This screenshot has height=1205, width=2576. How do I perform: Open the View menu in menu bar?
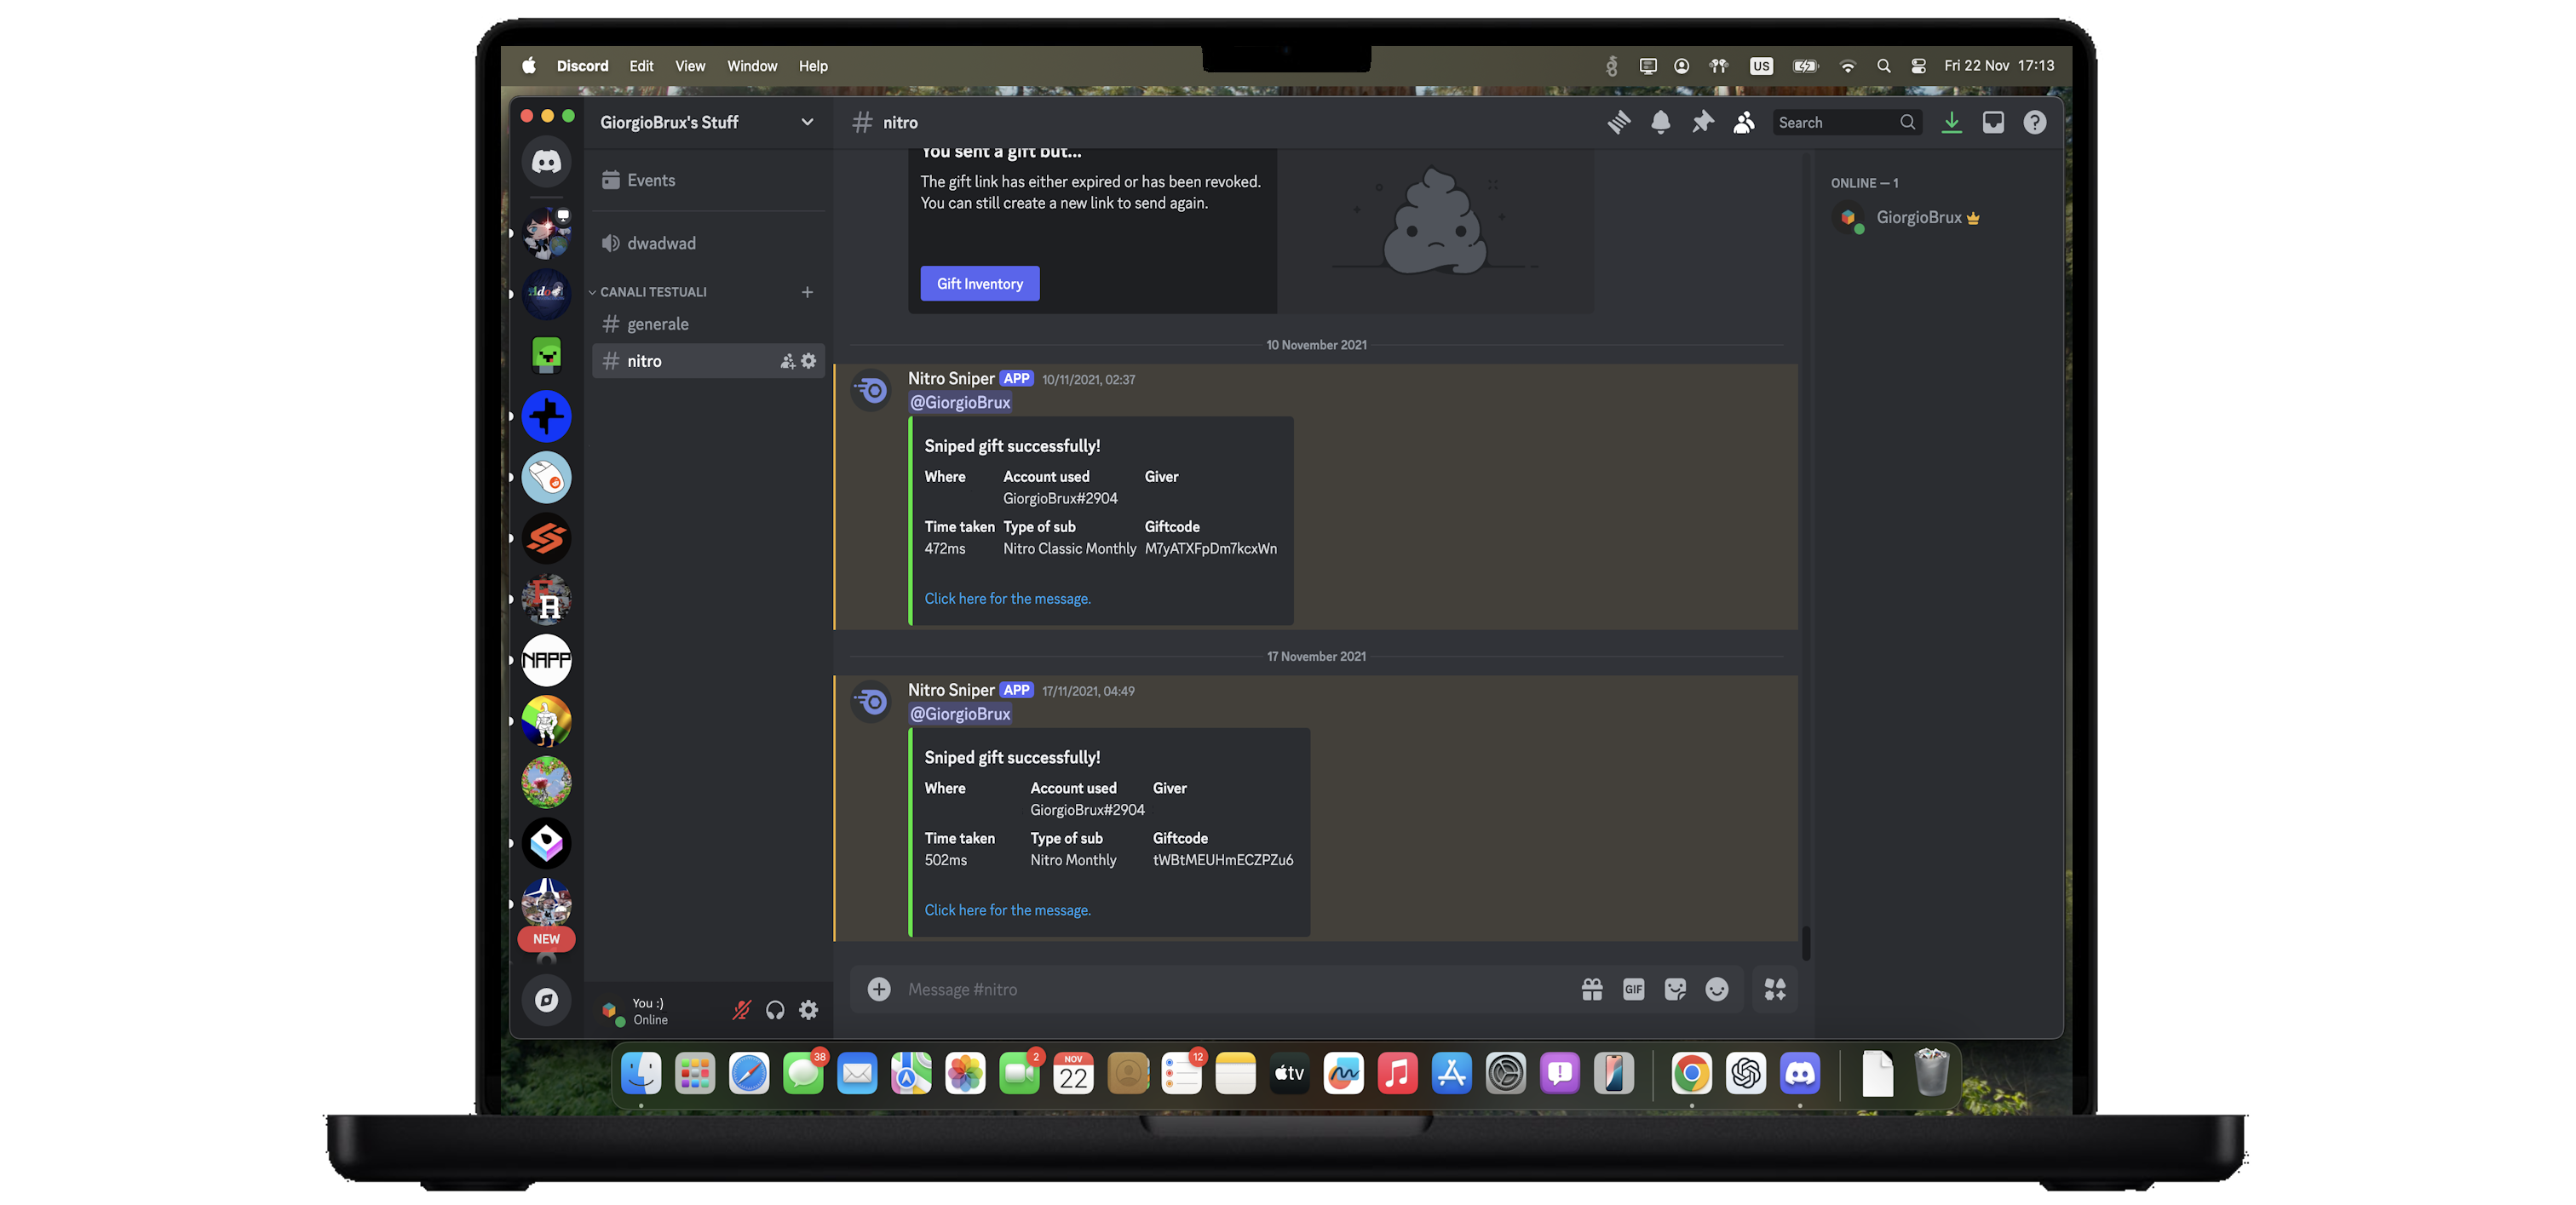click(690, 66)
